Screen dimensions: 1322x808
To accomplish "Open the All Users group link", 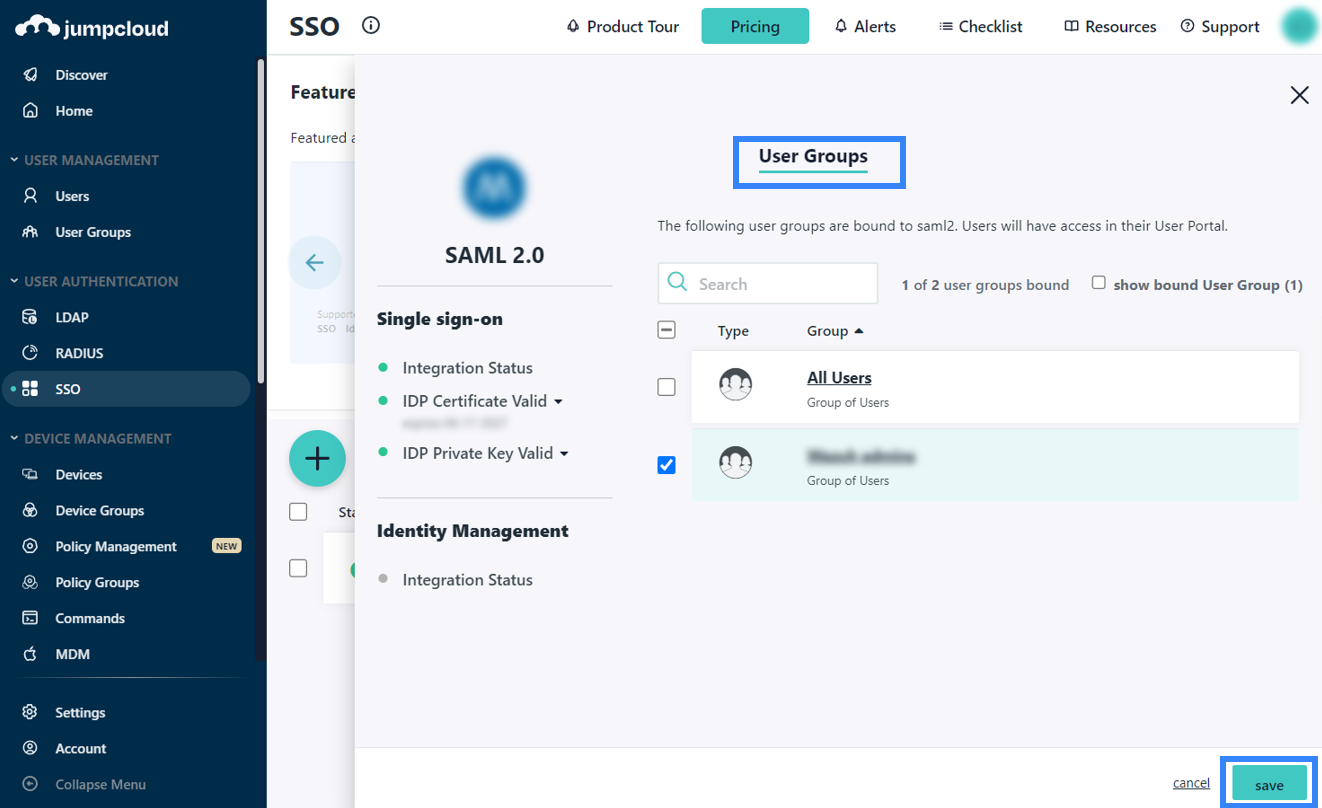I will 839,378.
